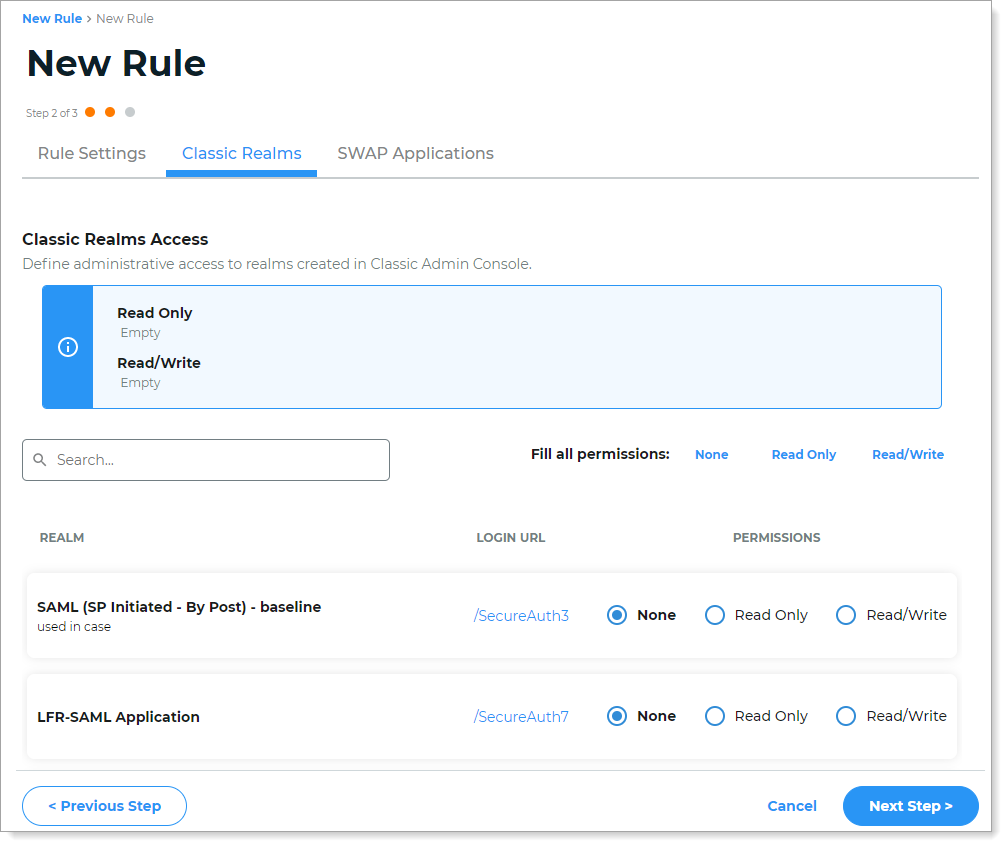
Task: Click the magnifier icon in the search box
Action: click(40, 459)
